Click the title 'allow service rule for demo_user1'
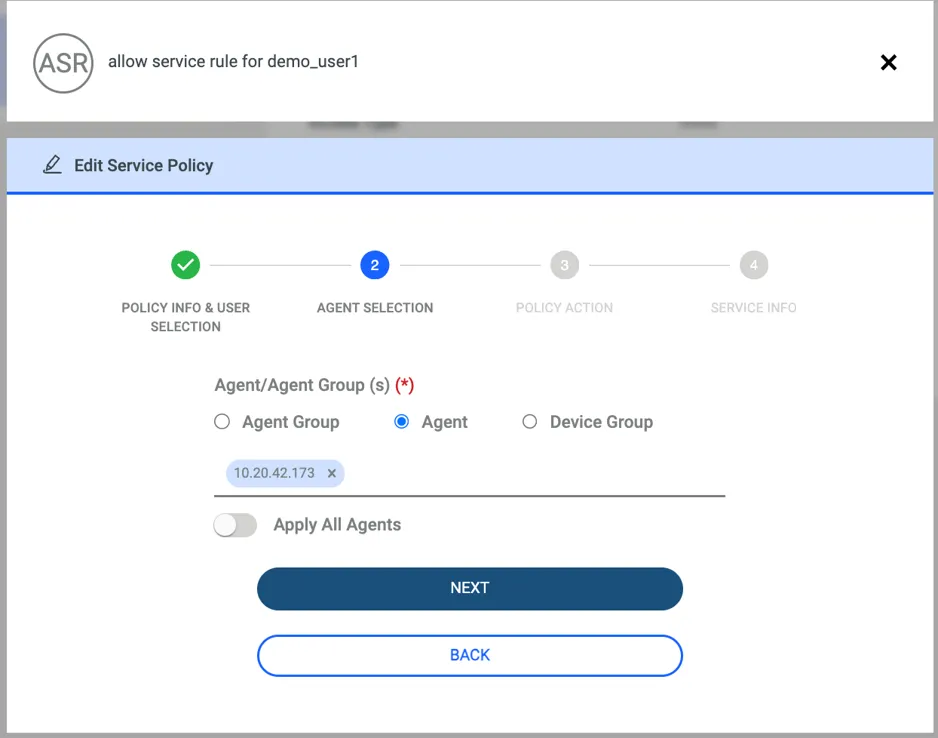Screen dimensions: 938x738 pyautogui.click(x=233, y=62)
